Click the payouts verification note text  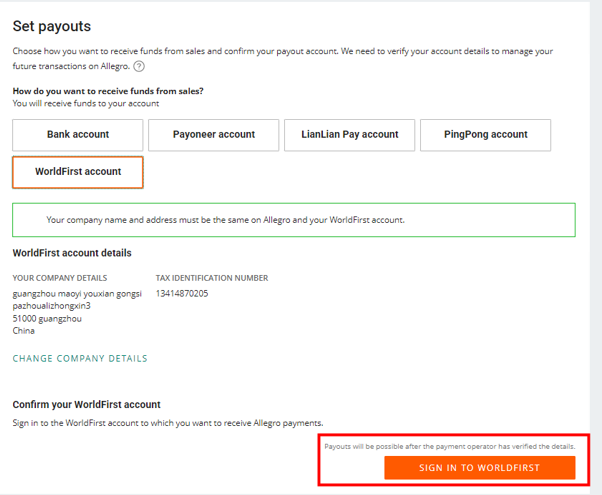[449, 446]
